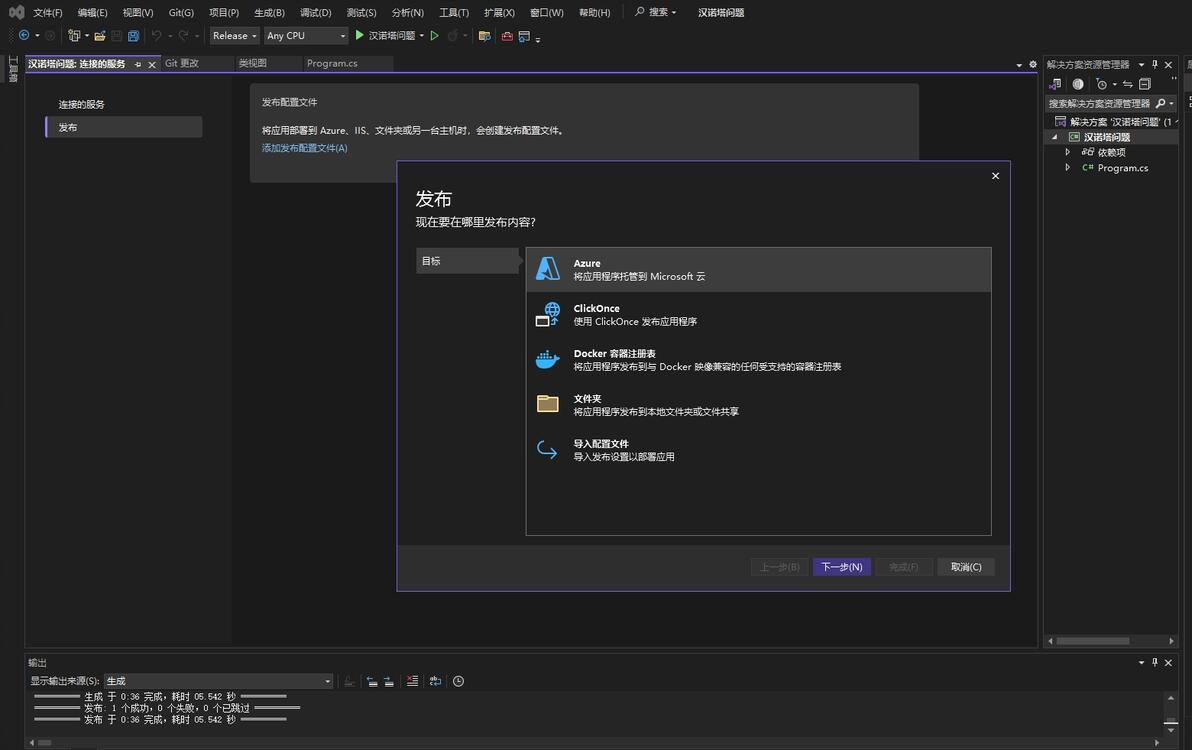The width and height of the screenshot is (1192, 750).
Task: Close the 连接的服务 document tab
Action: (x=152, y=65)
